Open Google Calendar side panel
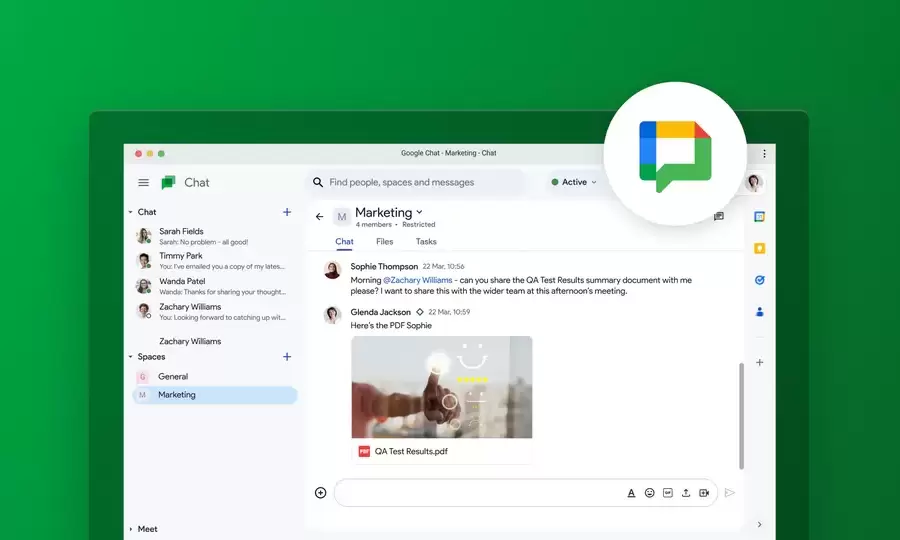This screenshot has width=900, height=540. 759,217
